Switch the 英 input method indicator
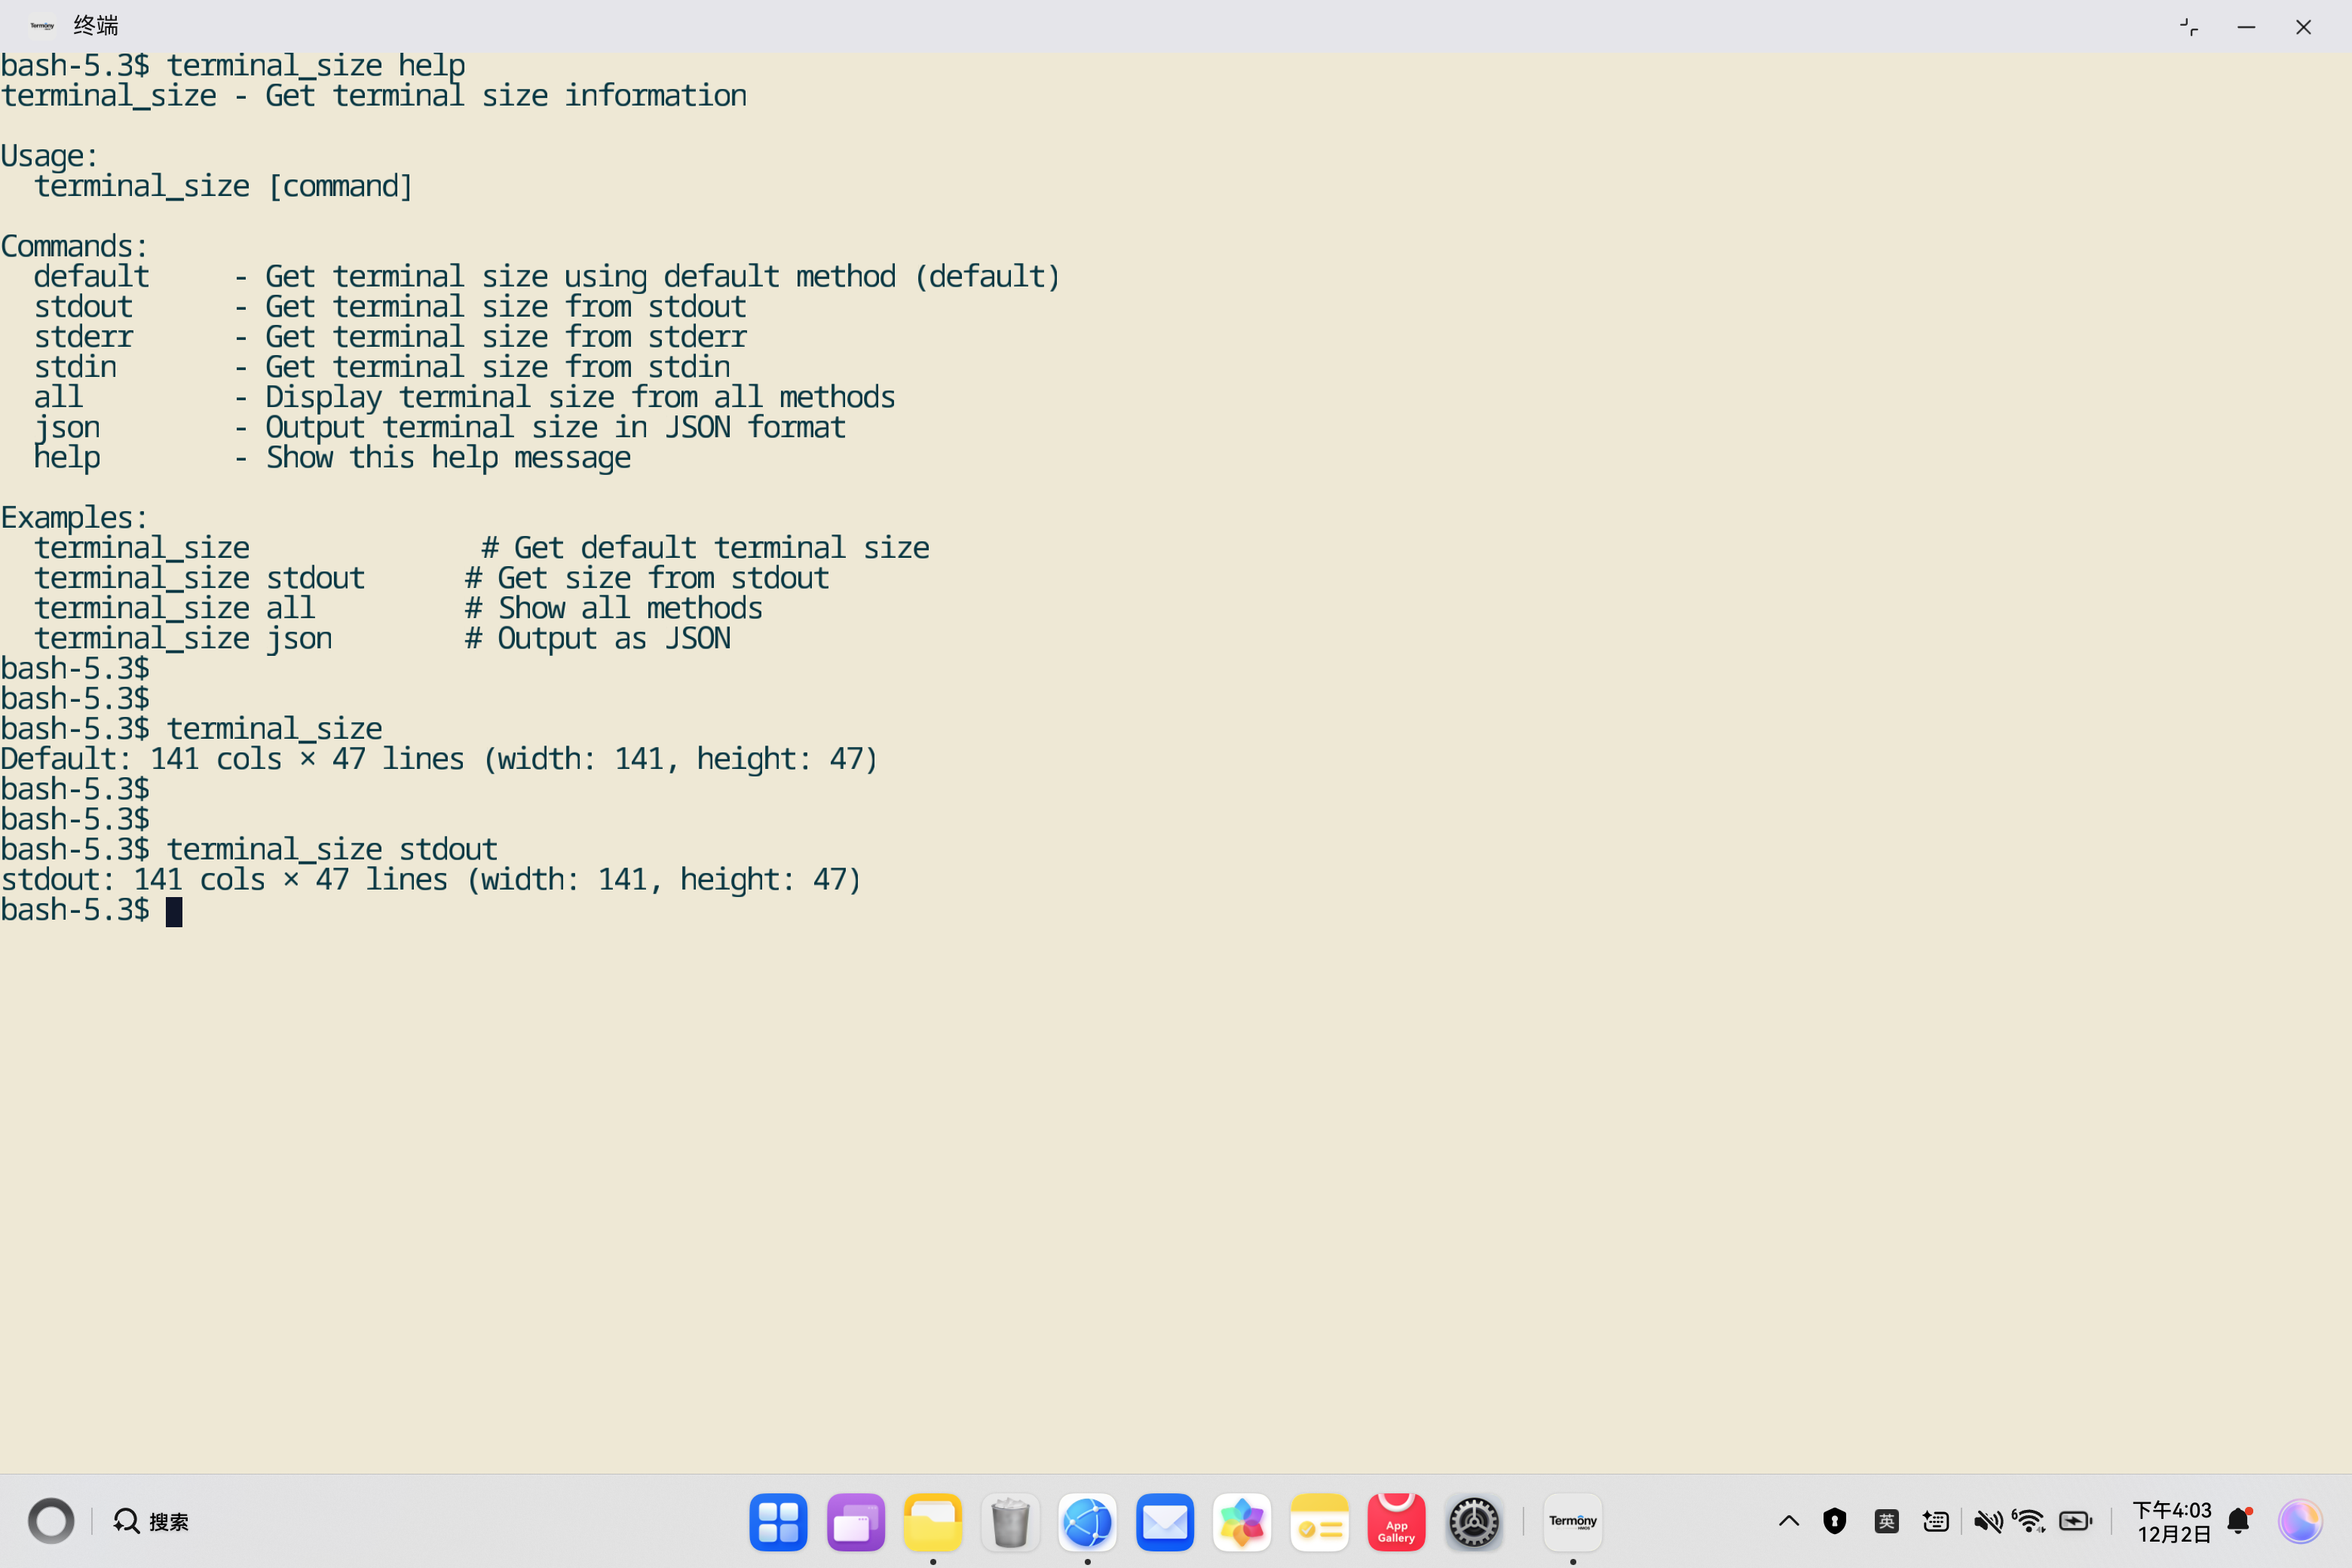 (x=1886, y=1522)
